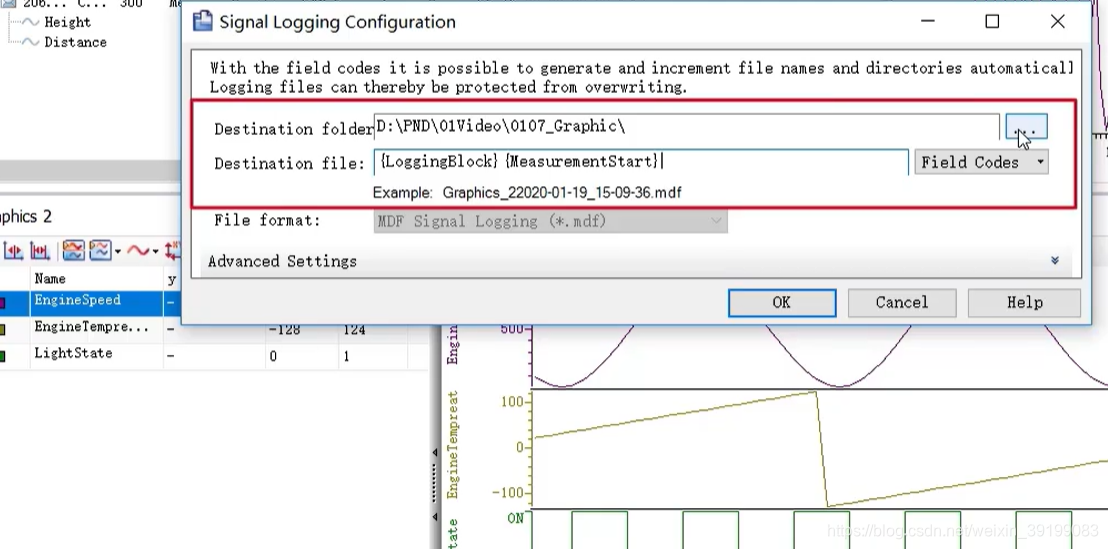Click the 0 value in LightState row

[273, 356]
